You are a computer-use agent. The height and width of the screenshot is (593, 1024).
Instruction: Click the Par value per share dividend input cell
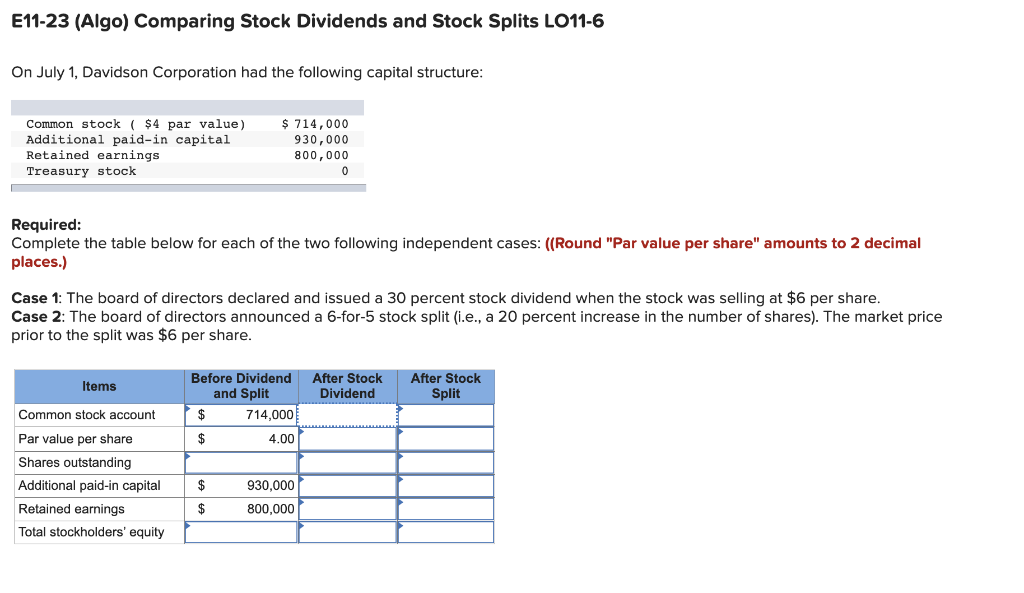[347, 438]
